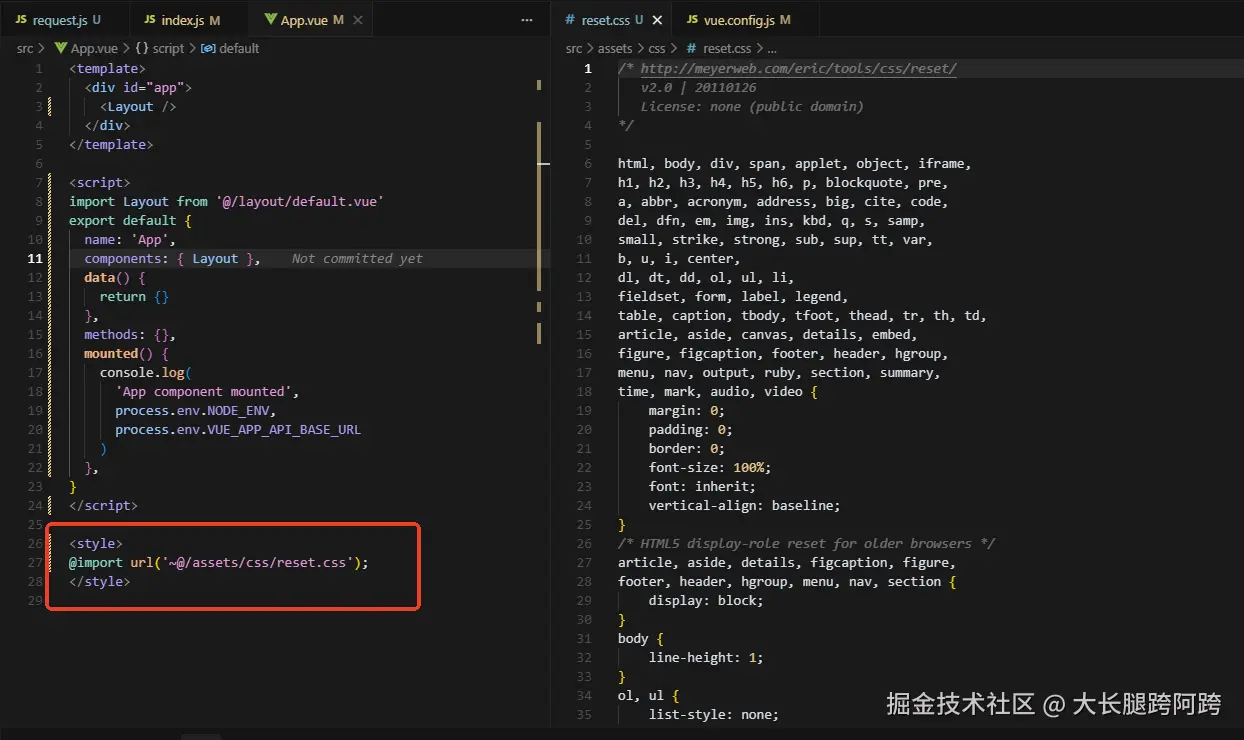This screenshot has height=740, width=1244.
Task: Click the Vue logo on App.vue tab
Action: [x=270, y=20]
